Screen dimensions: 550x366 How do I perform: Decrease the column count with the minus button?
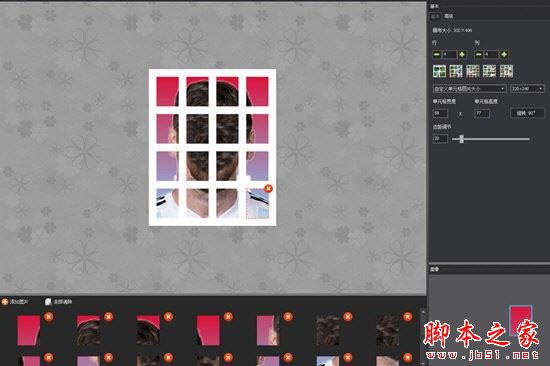[x=478, y=54]
